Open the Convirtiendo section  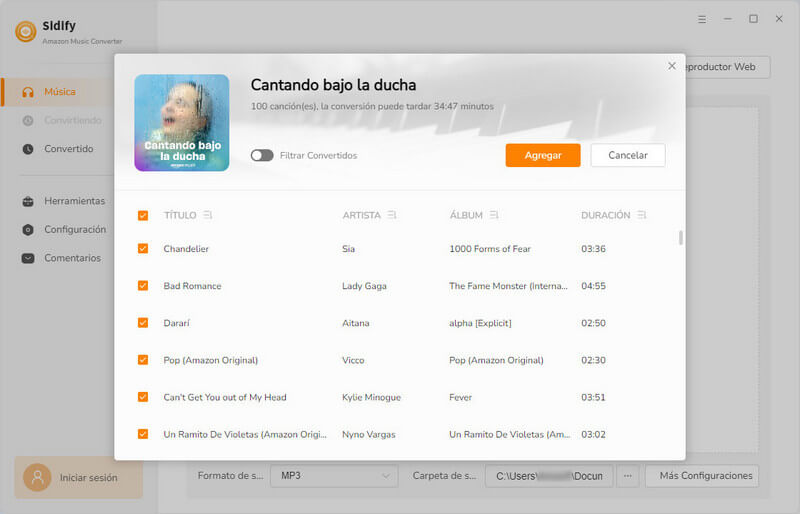(x=72, y=120)
